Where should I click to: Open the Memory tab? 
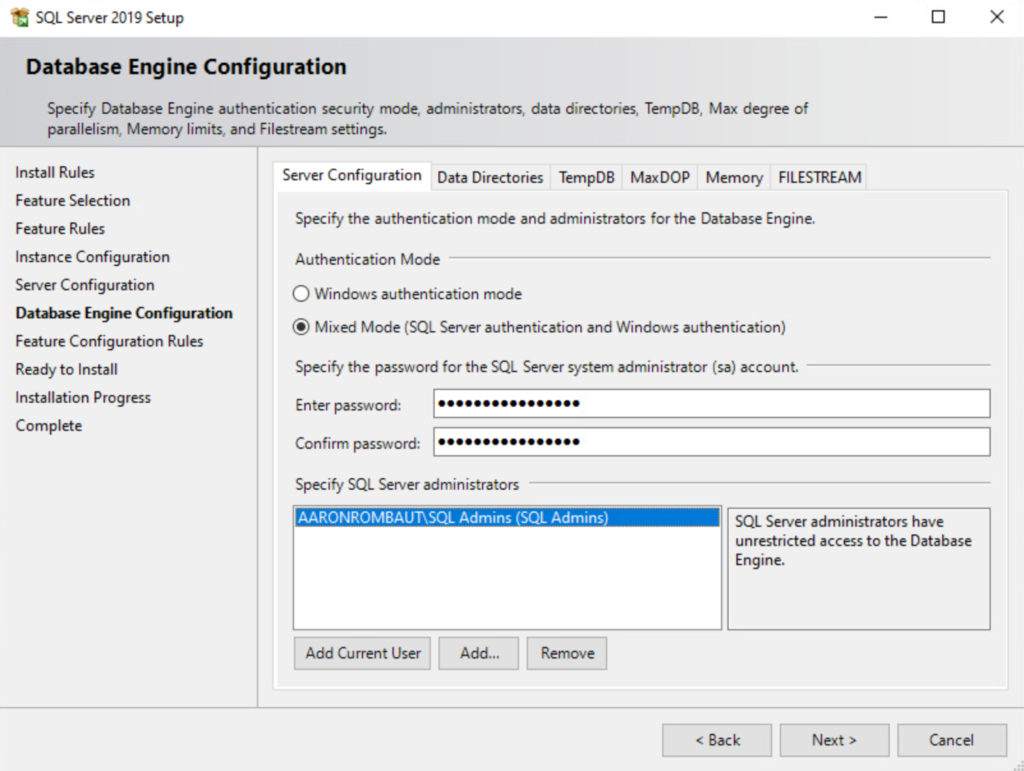[733, 177]
